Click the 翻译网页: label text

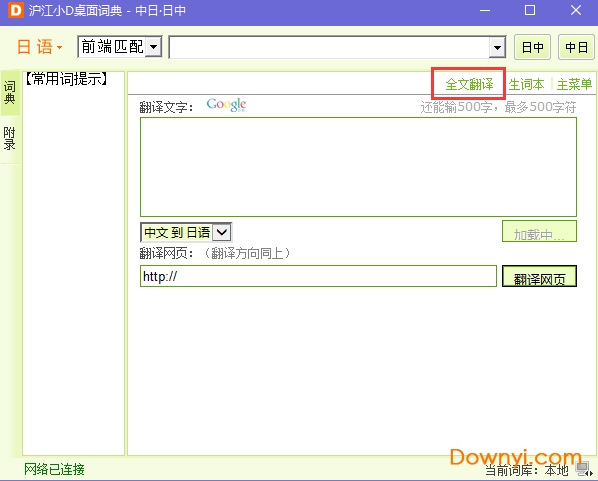coord(167,253)
